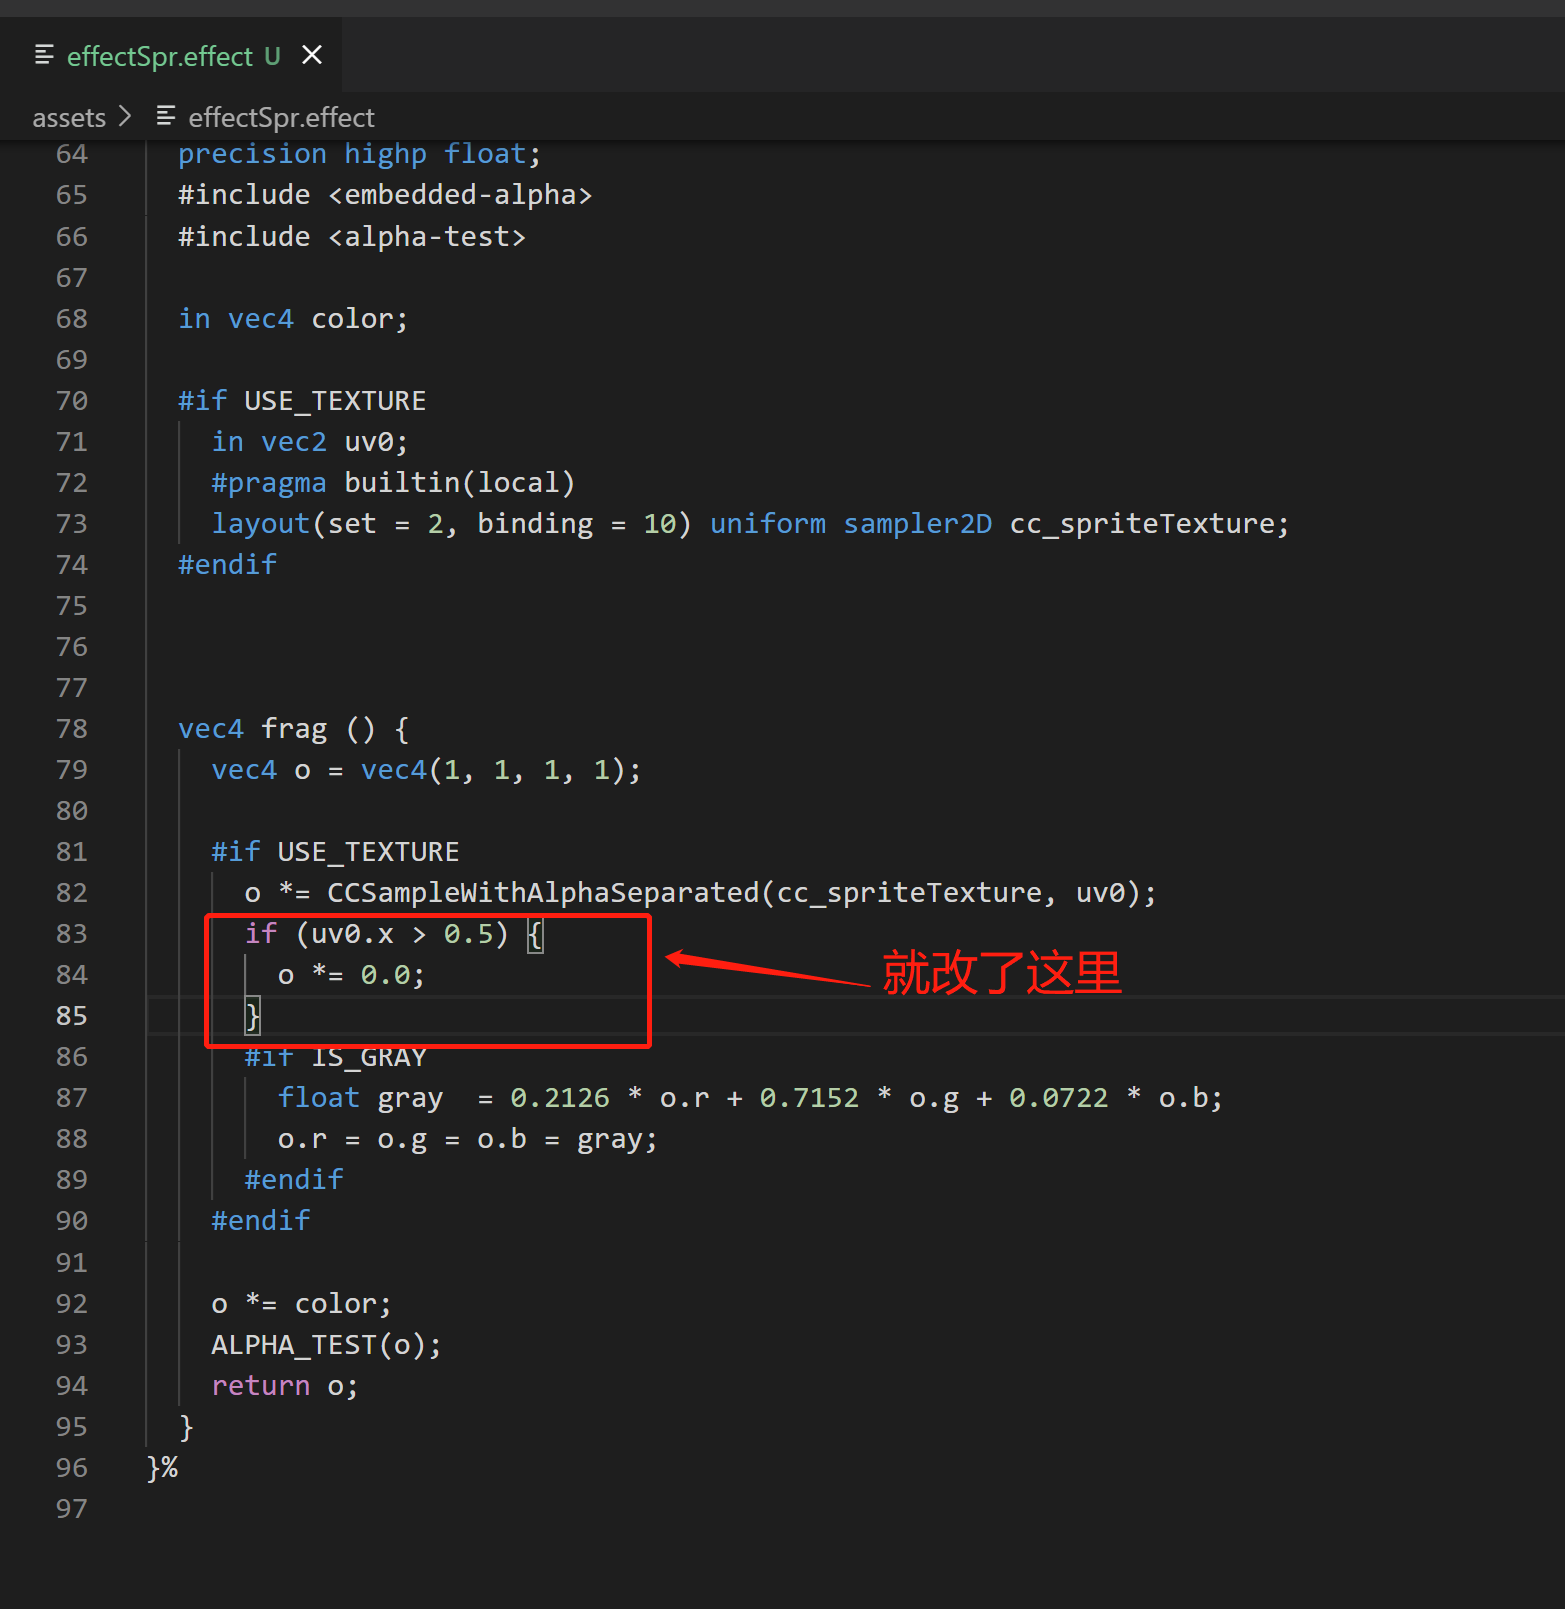
Task: Click the "precision highp float;" line
Action: coord(359,154)
